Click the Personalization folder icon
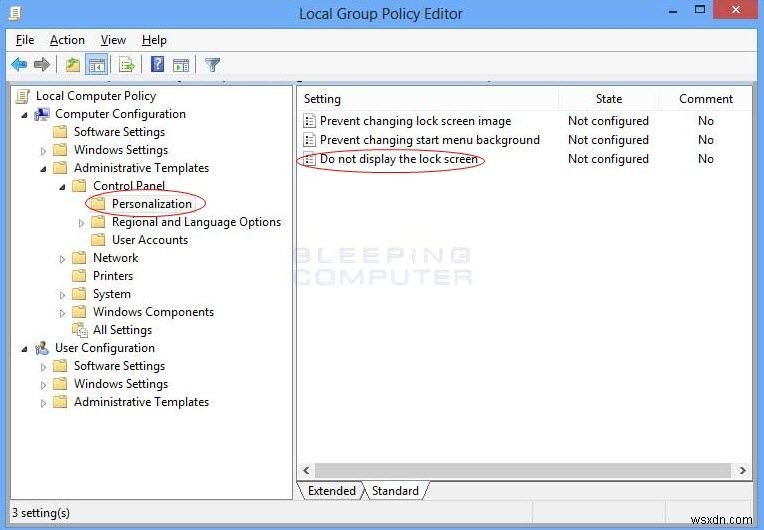 (x=98, y=204)
